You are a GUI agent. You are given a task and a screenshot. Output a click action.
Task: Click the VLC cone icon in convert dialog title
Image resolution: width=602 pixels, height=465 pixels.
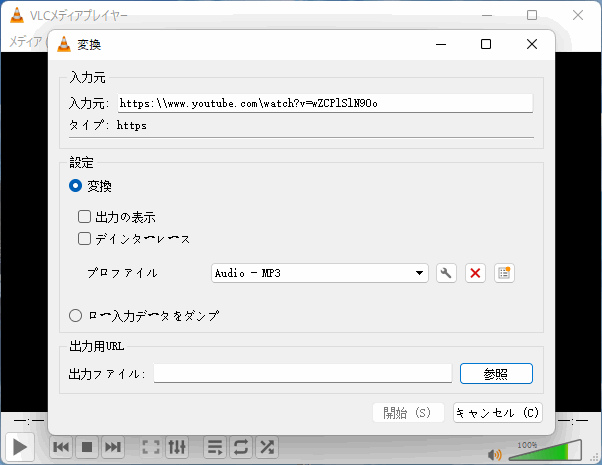[64, 45]
